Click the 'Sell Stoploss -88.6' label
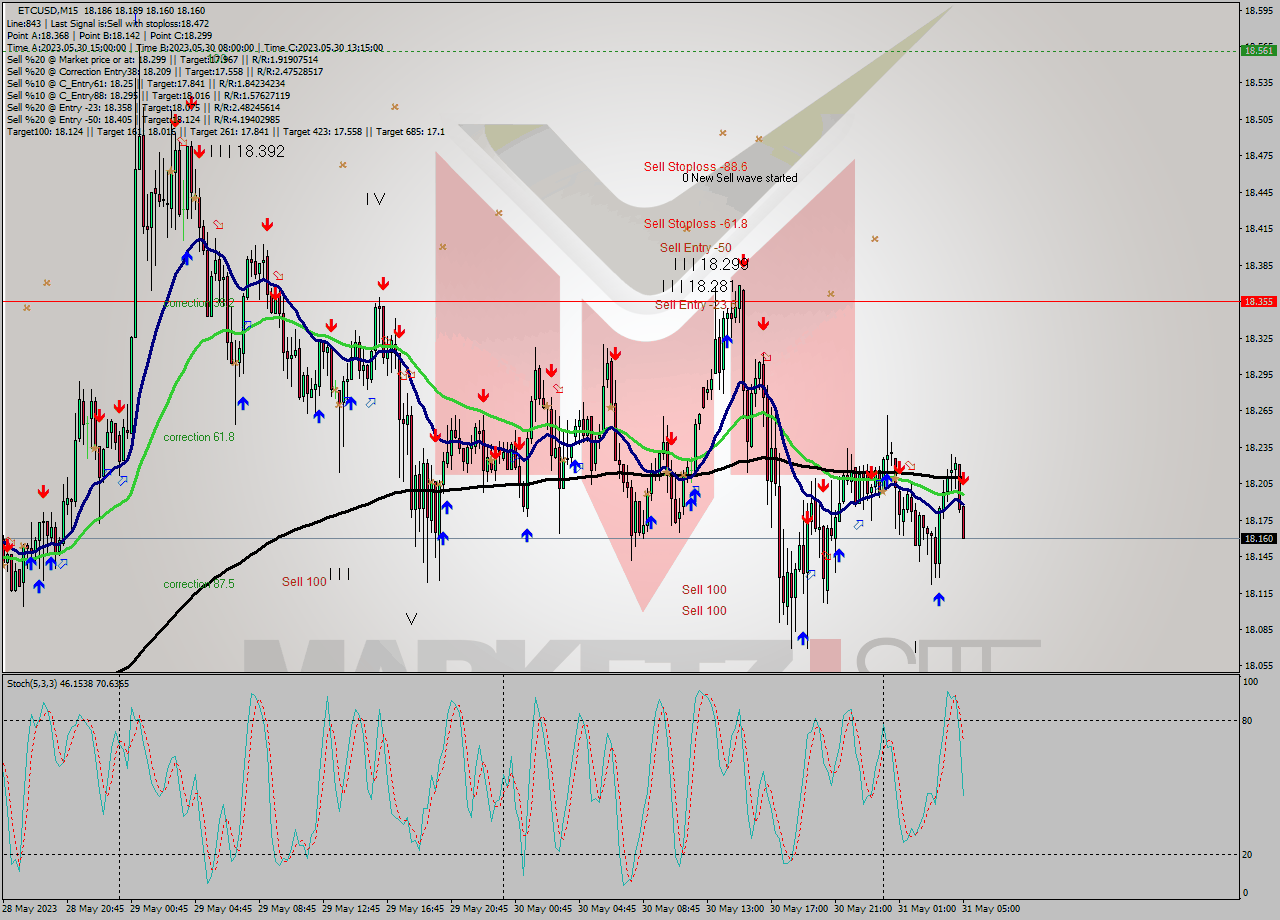The width and height of the screenshot is (1280, 920). click(x=695, y=167)
